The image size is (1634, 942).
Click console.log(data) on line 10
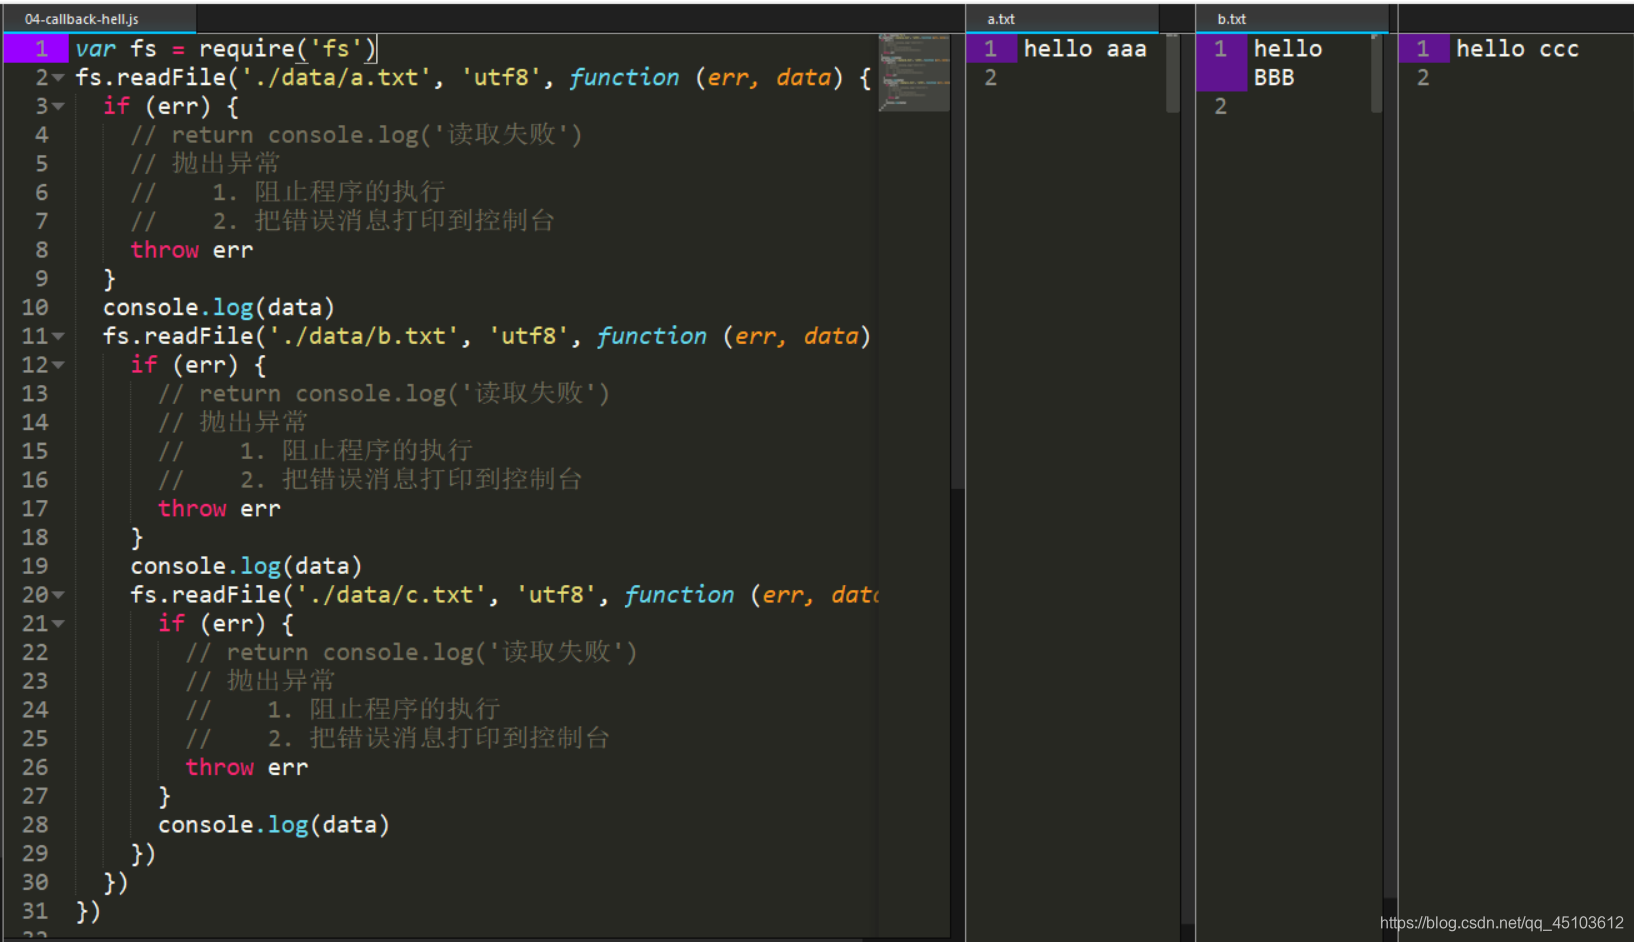click(x=218, y=307)
